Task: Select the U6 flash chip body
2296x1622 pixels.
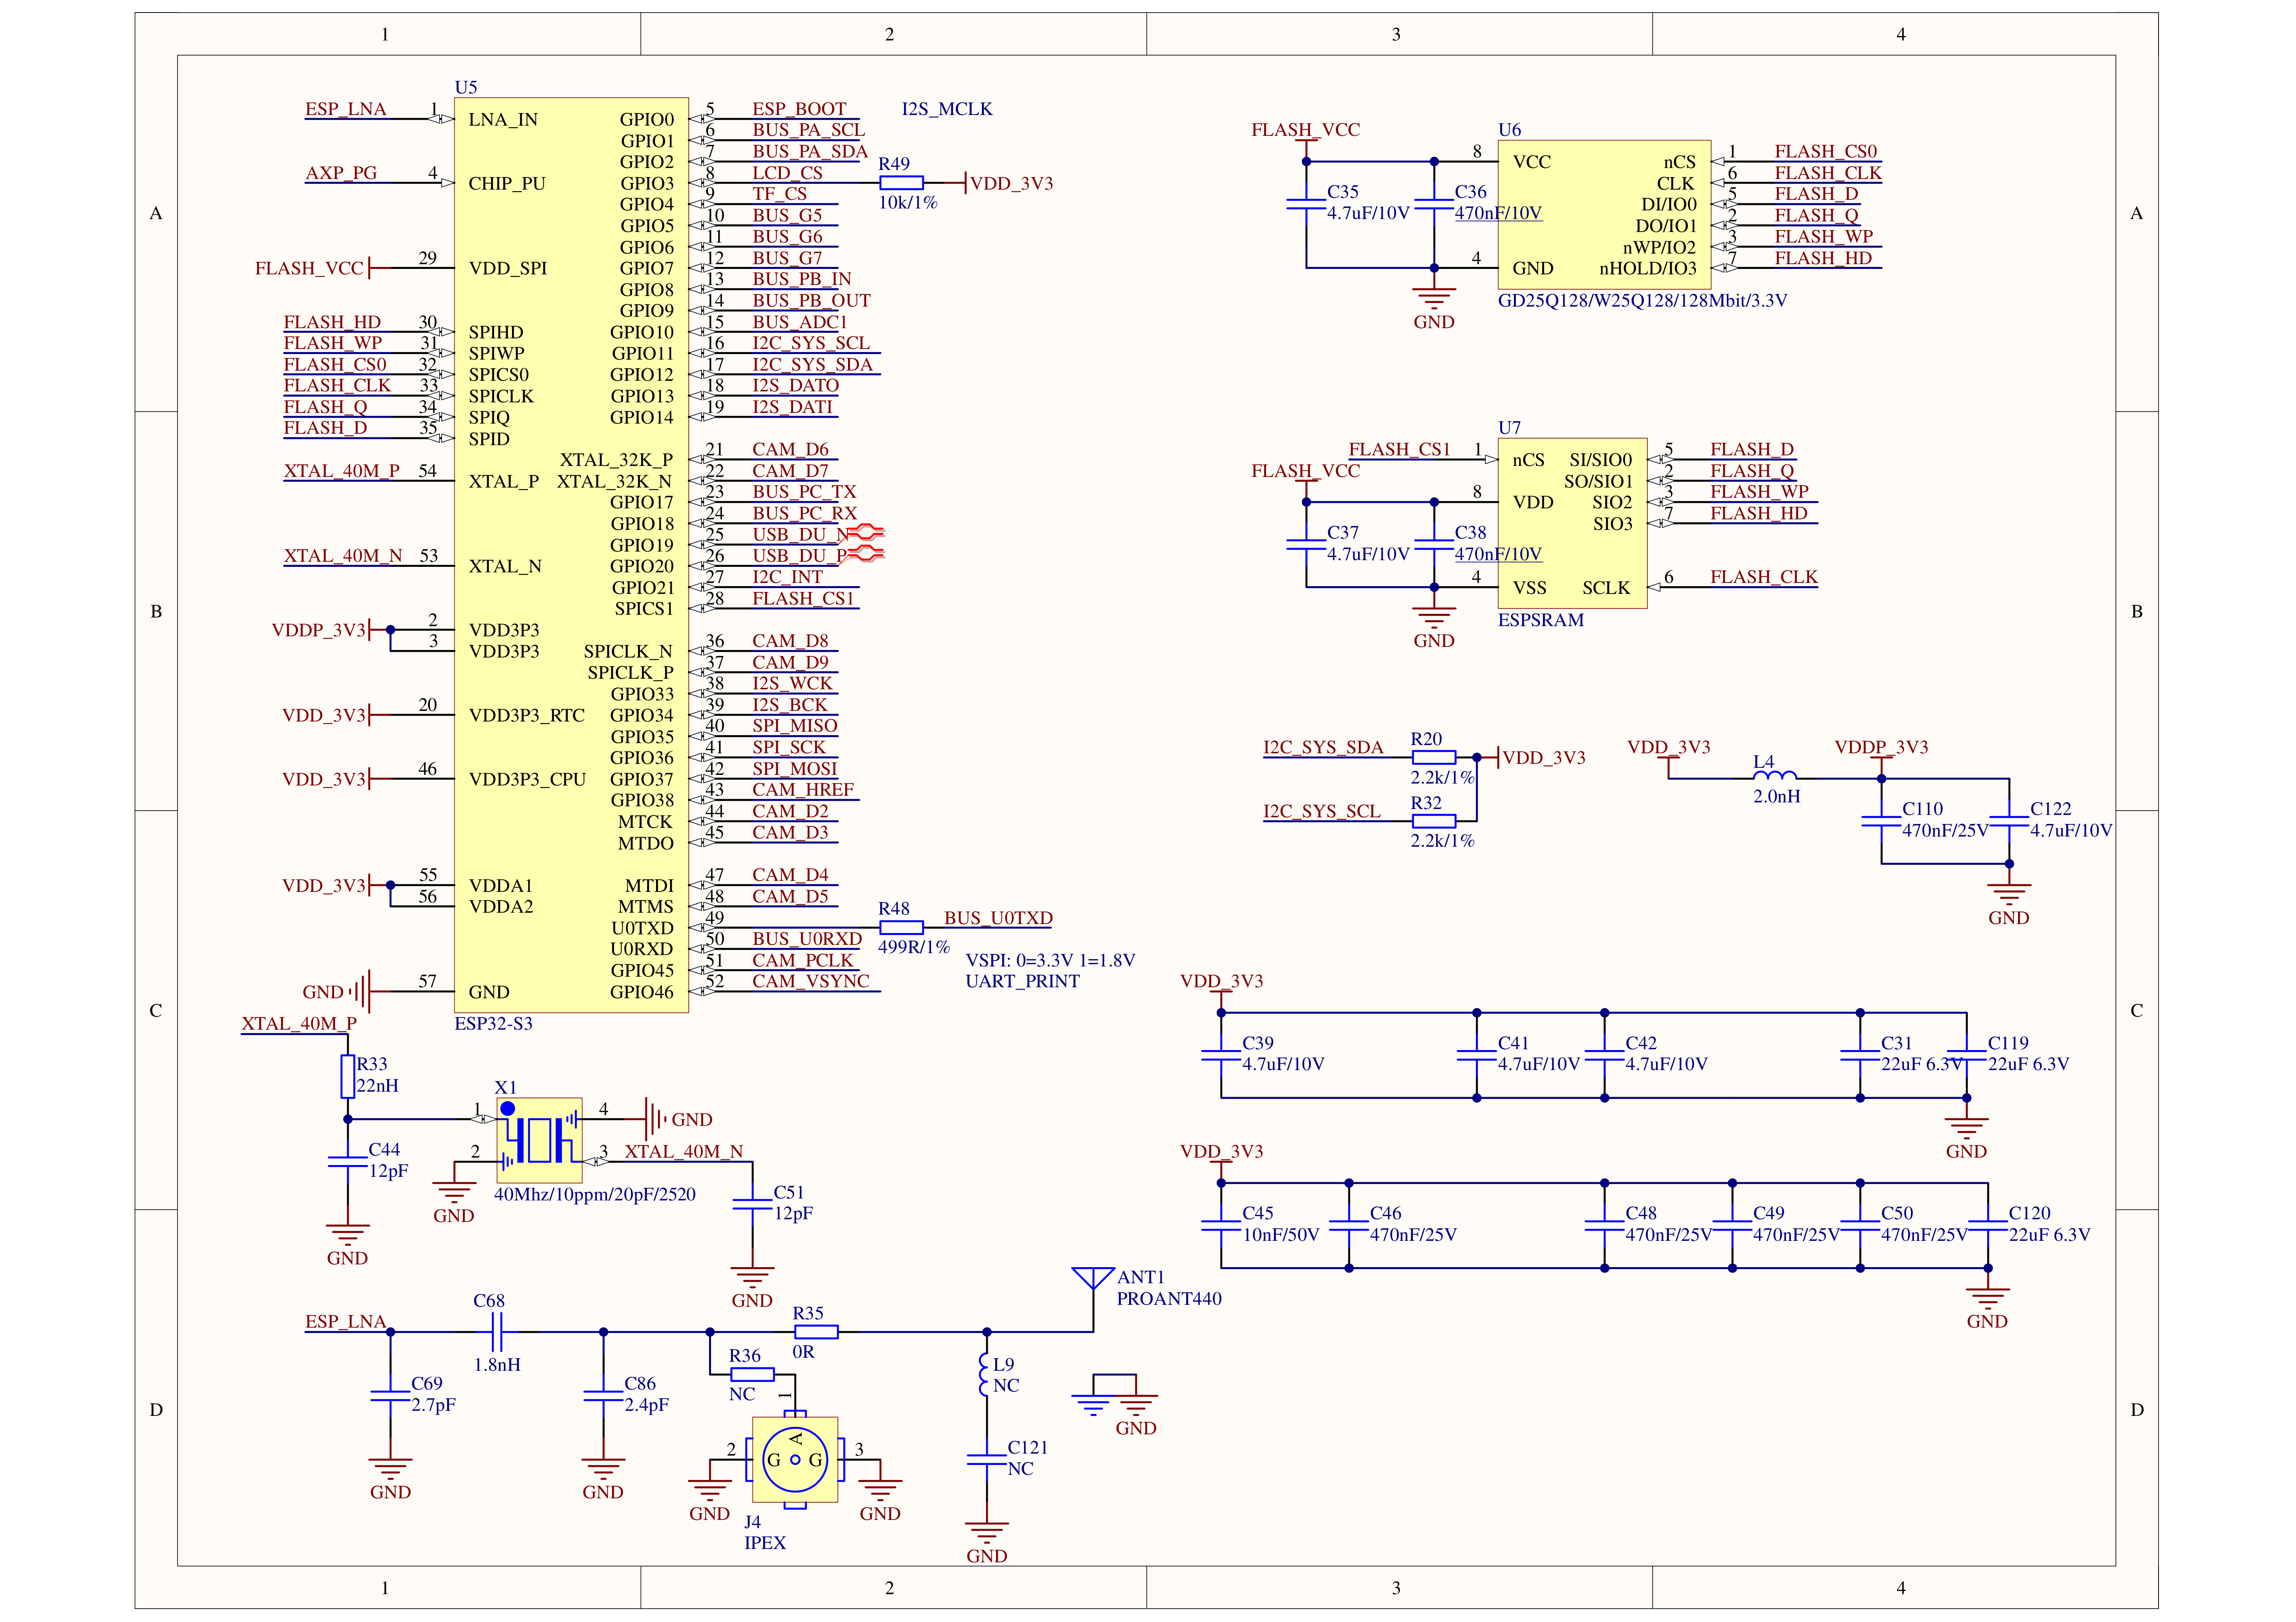Action: [1604, 215]
